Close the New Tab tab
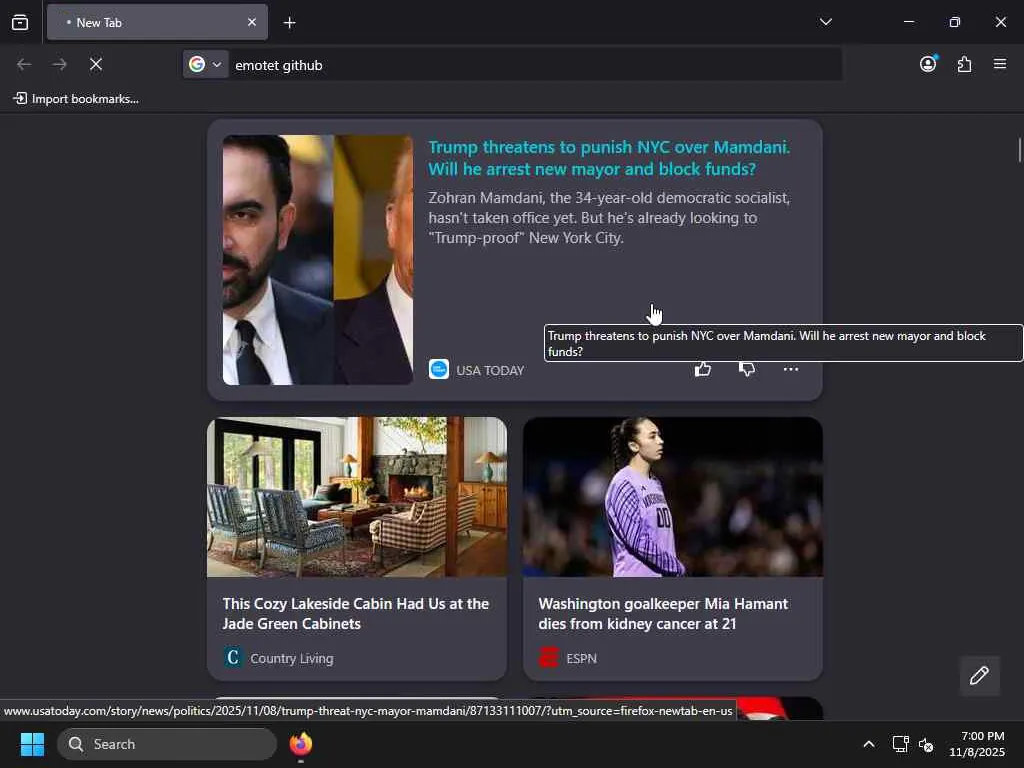Screen dimensions: 1024x768 (x=251, y=22)
